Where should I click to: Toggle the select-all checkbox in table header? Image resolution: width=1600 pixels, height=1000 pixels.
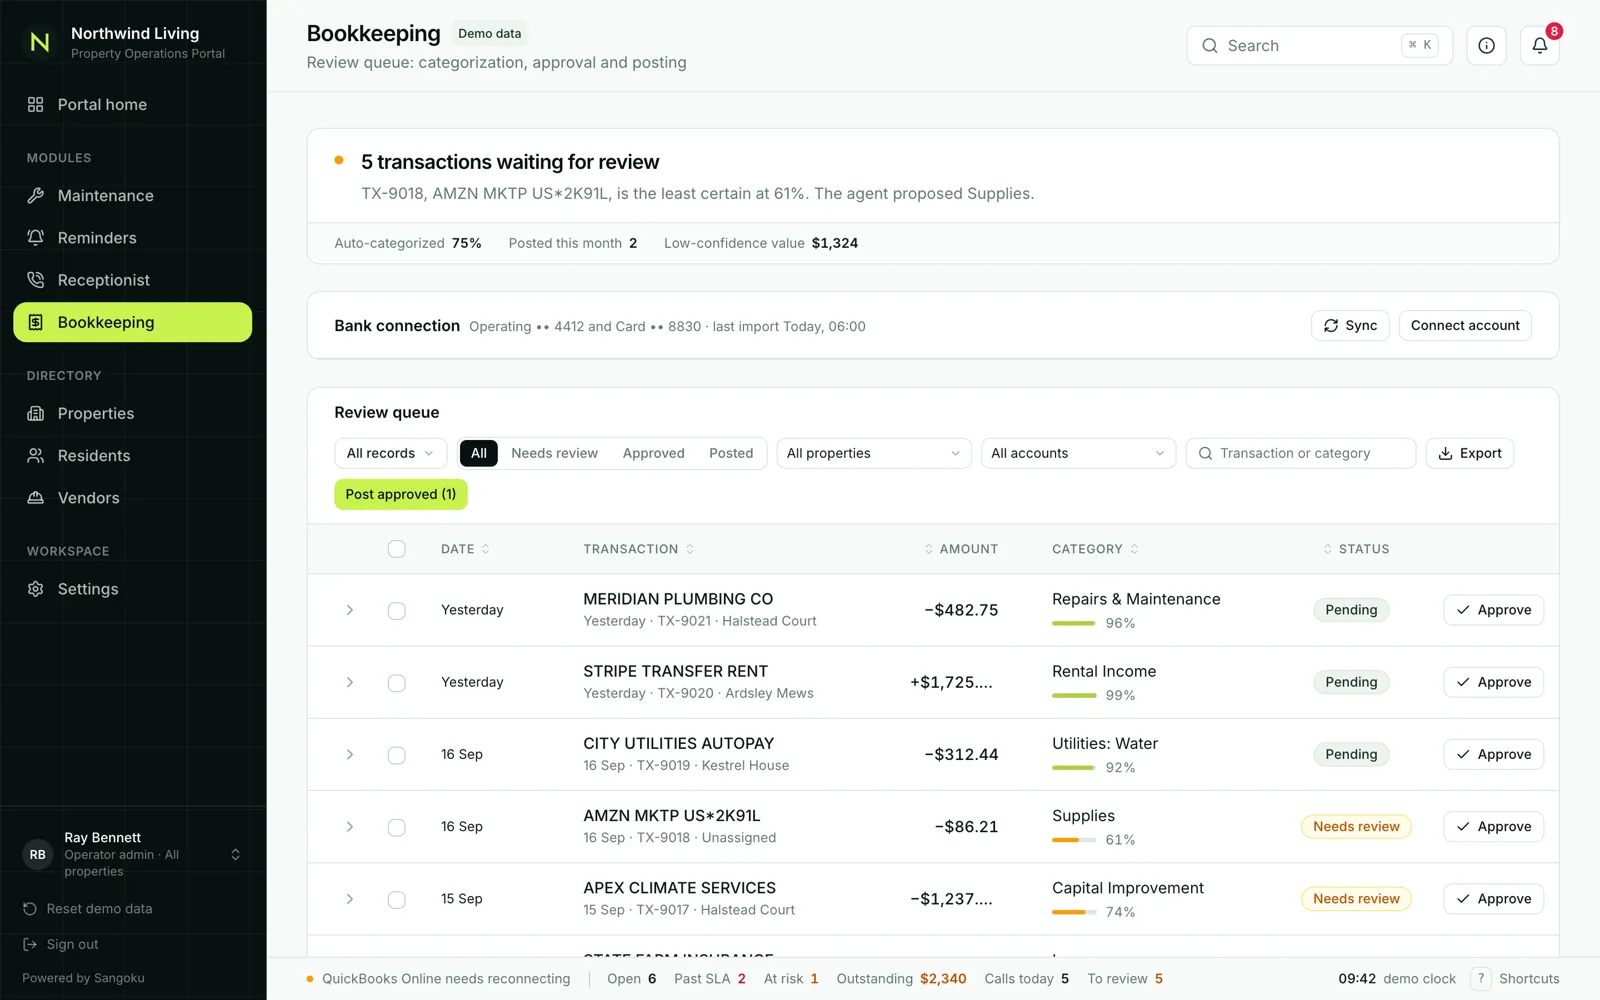(x=397, y=549)
